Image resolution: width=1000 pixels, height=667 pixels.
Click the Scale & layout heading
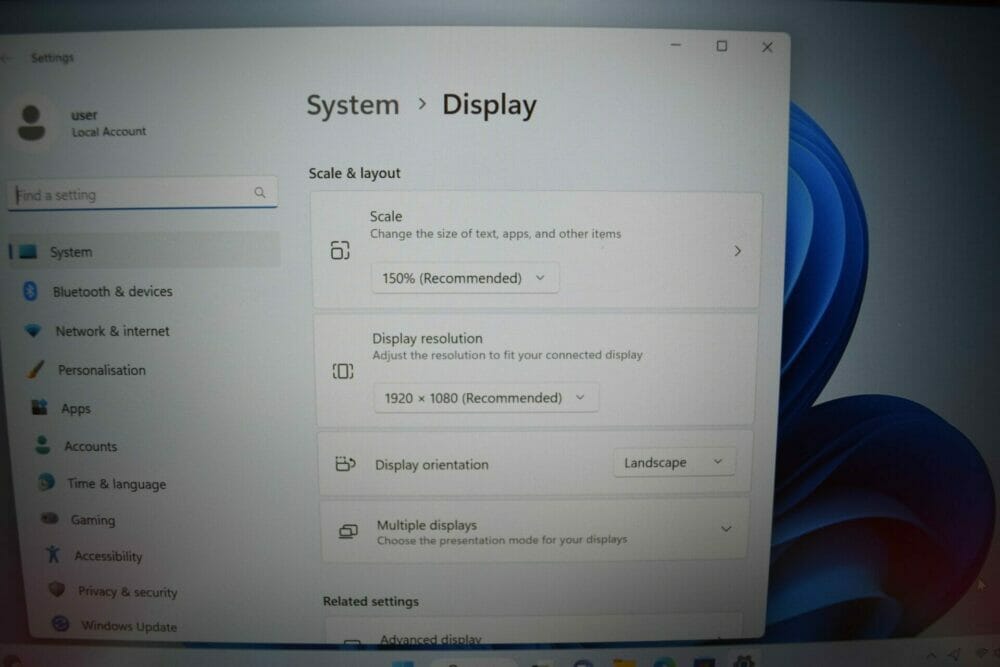(355, 173)
